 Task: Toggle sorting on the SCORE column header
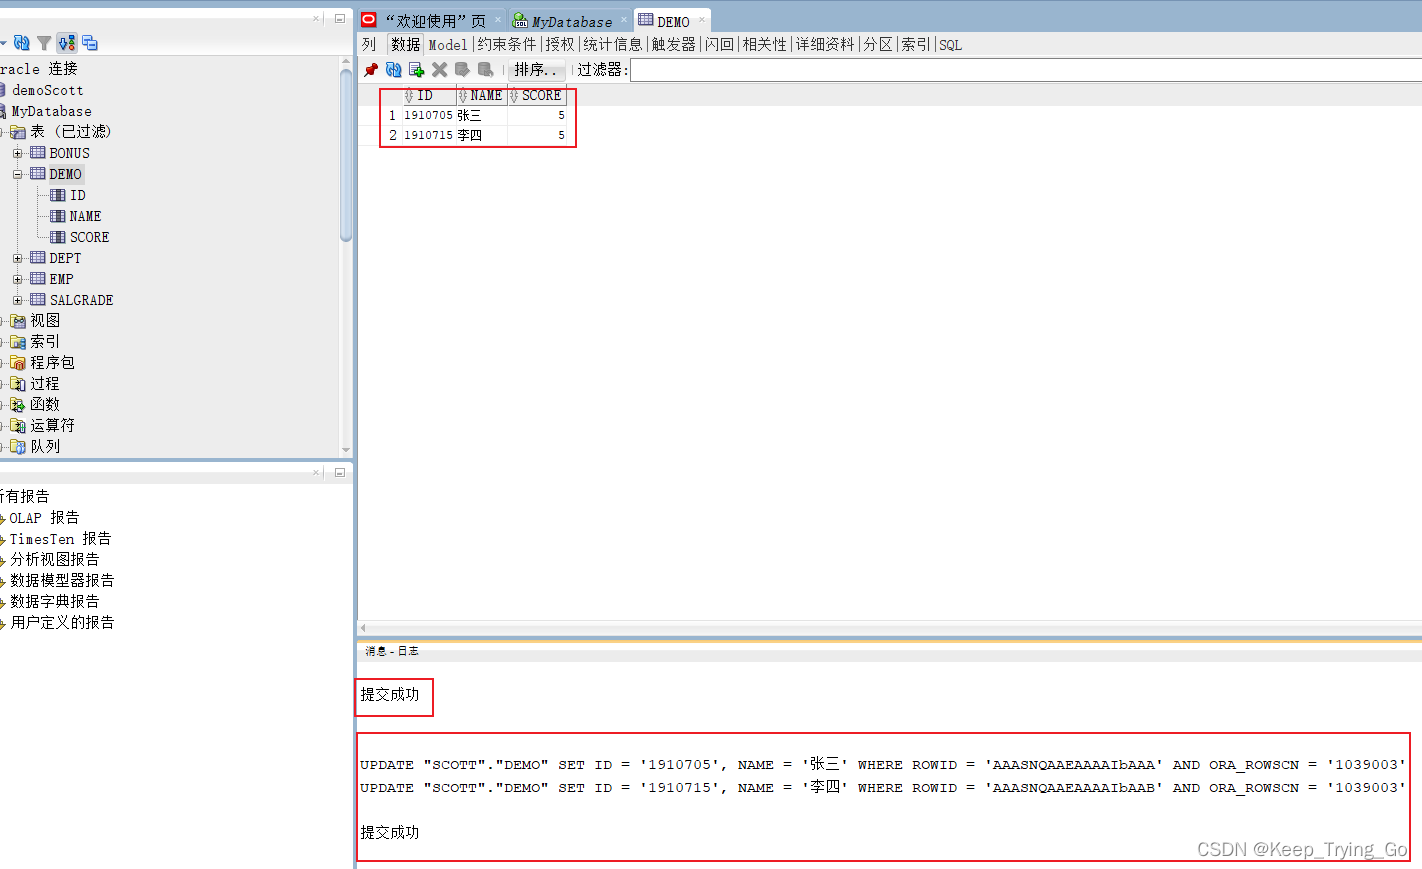(x=540, y=95)
